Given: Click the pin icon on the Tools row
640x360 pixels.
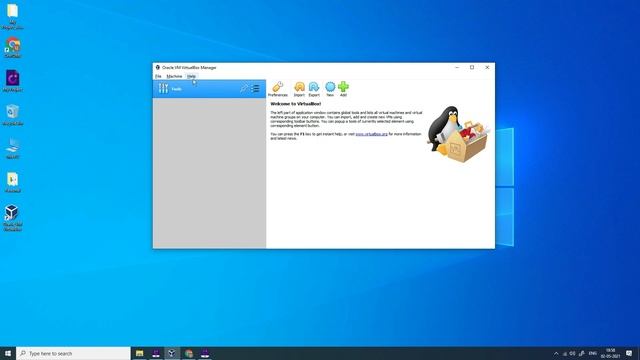Looking at the screenshot, I should tap(244, 89).
